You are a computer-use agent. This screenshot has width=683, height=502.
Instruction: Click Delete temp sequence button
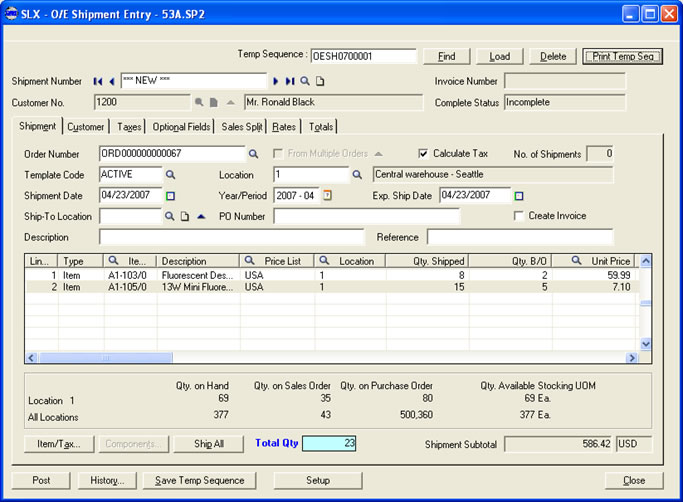[x=553, y=57]
